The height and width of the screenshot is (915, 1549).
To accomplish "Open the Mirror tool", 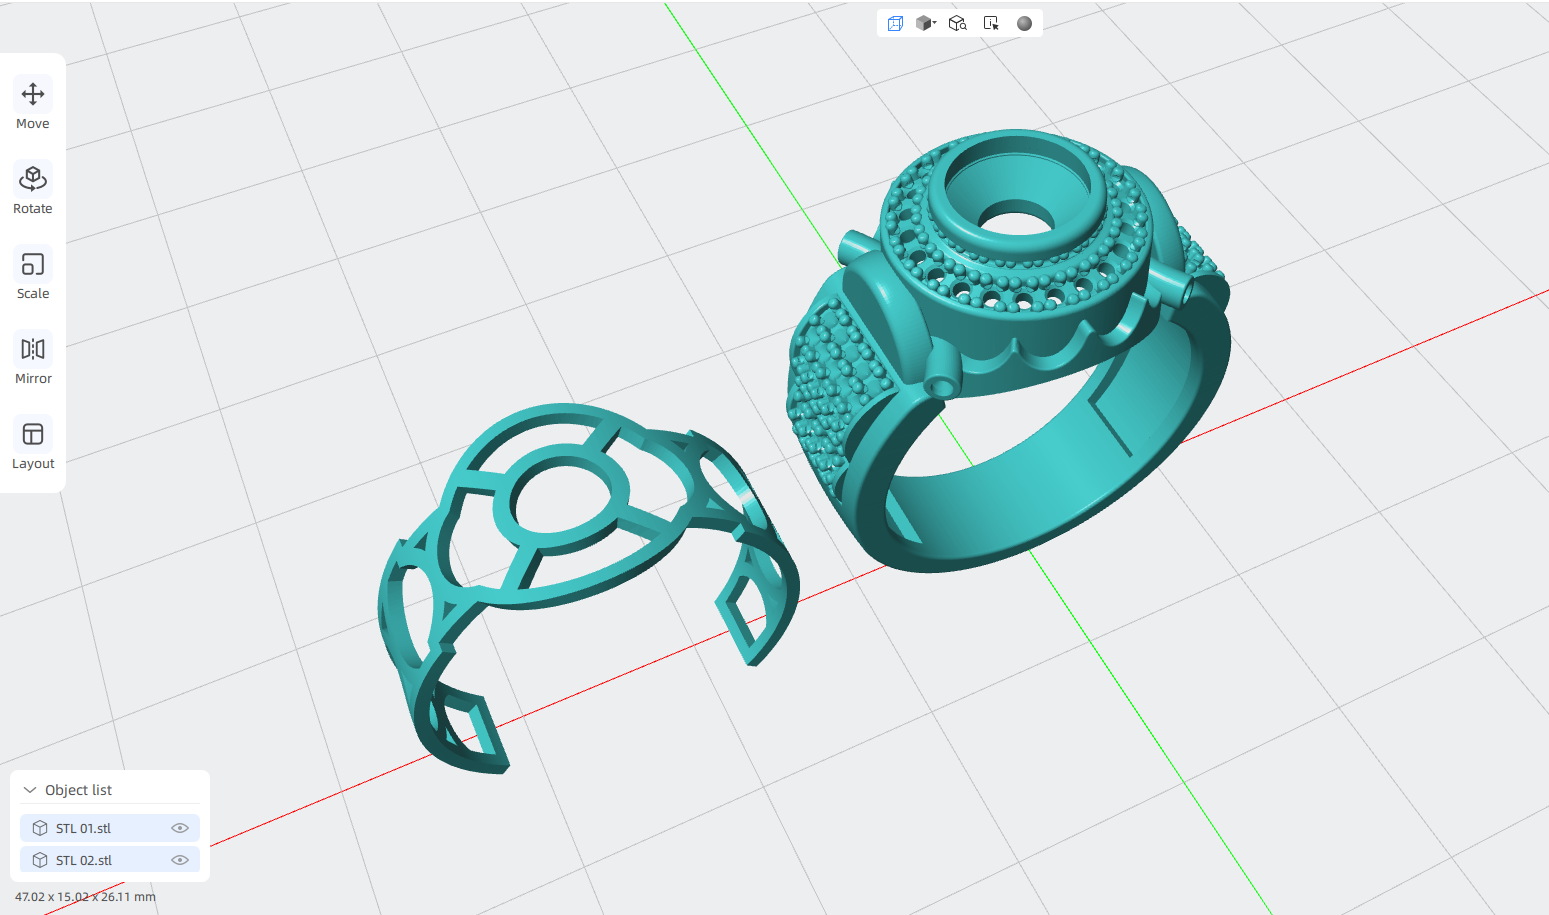I will coord(33,359).
